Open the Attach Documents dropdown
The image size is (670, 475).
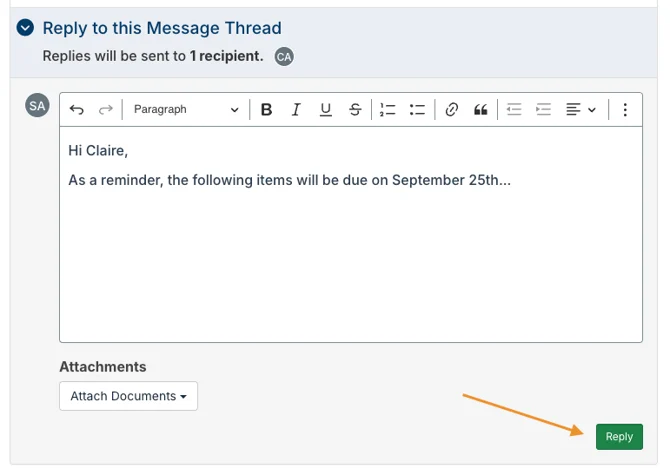(x=128, y=396)
